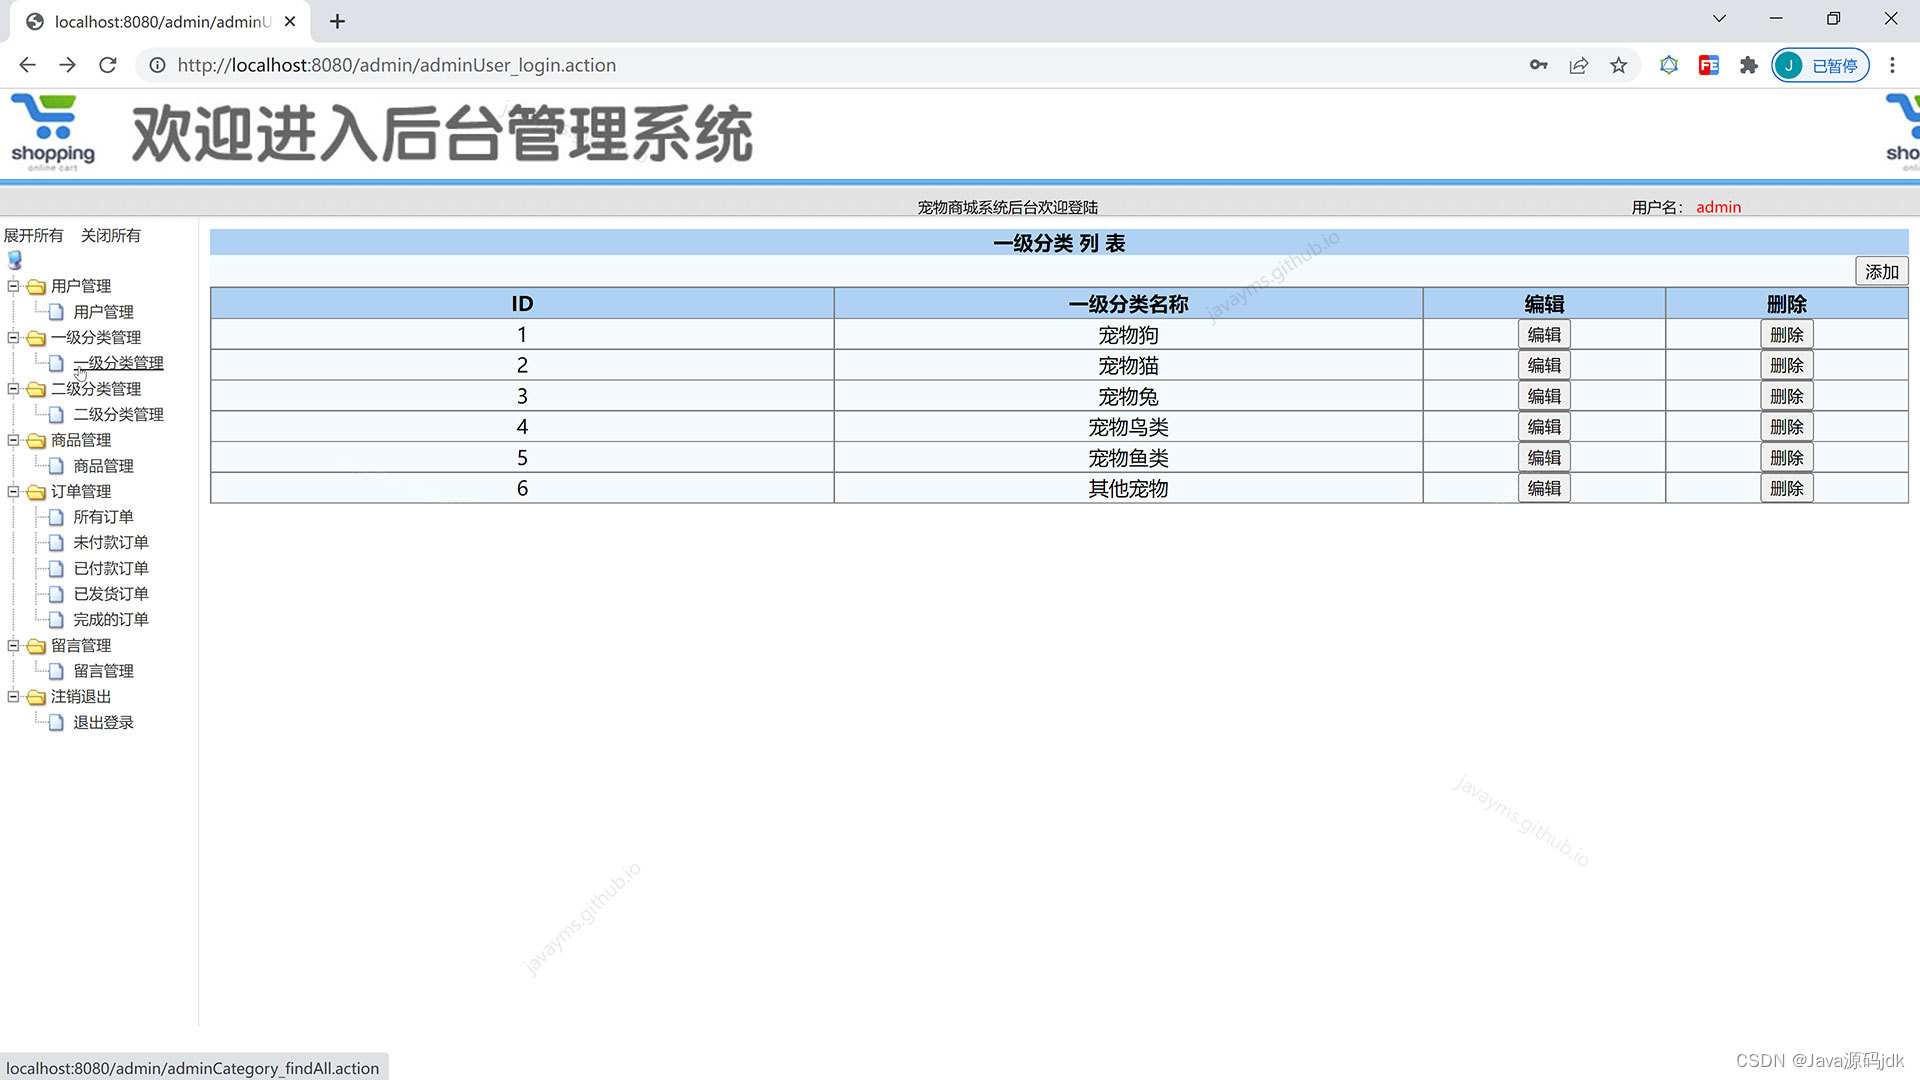Collapse the 留言管理 tree node
Image resolution: width=1920 pixels, height=1080 pixels.
pyautogui.click(x=14, y=645)
